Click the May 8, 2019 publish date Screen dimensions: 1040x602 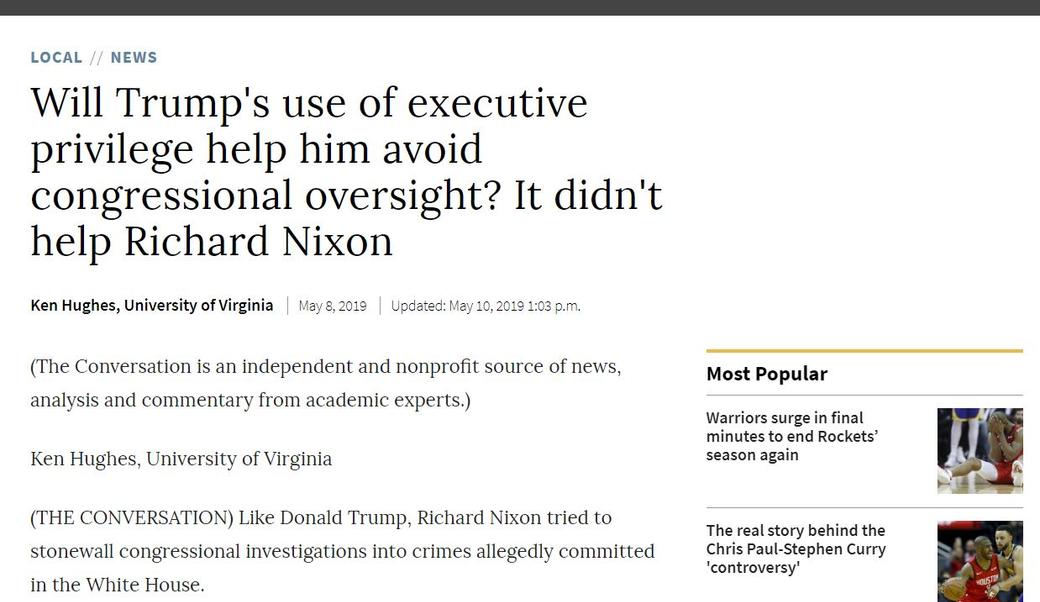pos(332,306)
